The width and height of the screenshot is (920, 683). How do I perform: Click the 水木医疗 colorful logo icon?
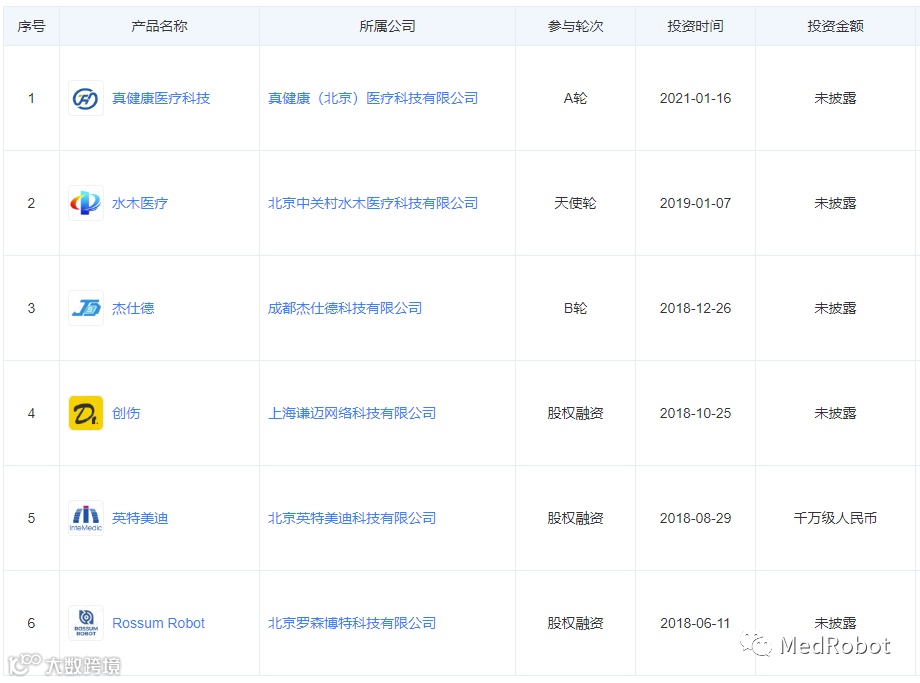(86, 203)
